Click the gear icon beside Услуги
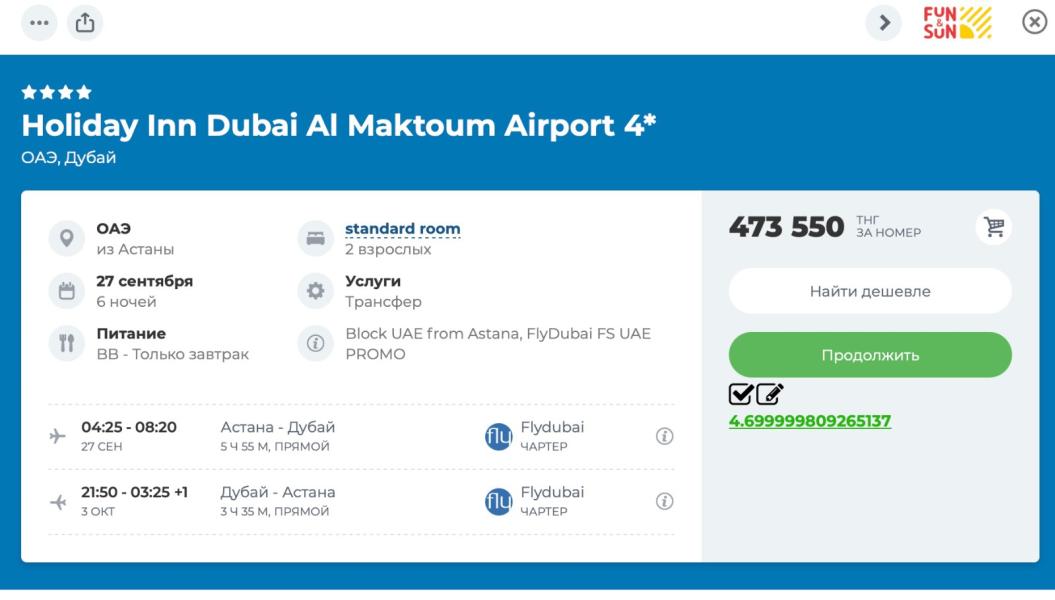Screen dimensions: 1055x600 [x=316, y=291]
